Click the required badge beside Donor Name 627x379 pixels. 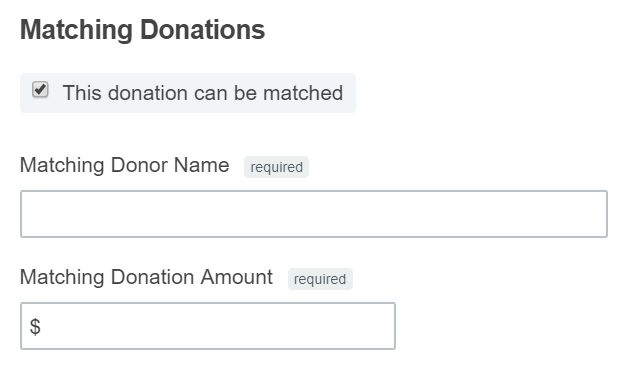[x=276, y=167]
